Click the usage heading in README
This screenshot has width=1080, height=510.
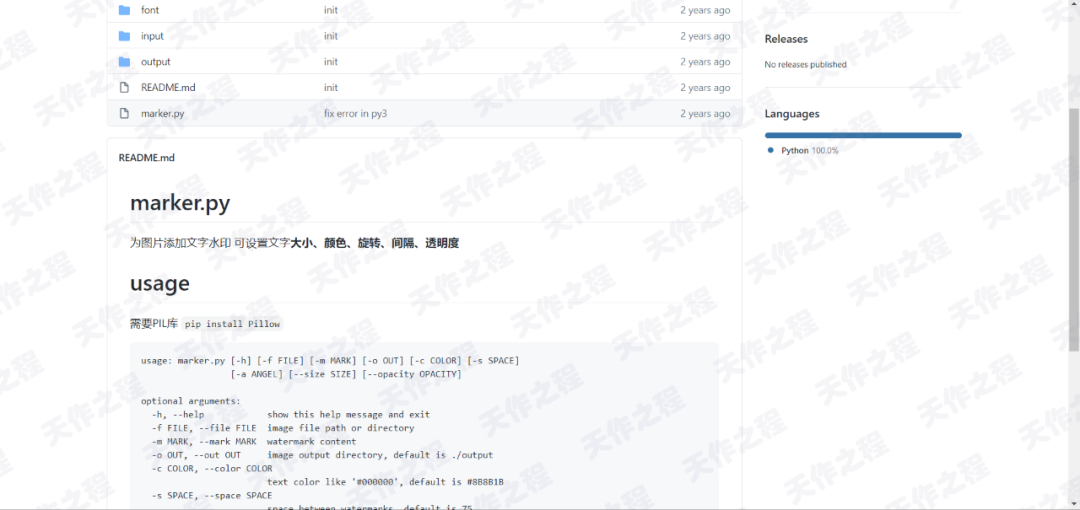(x=160, y=284)
